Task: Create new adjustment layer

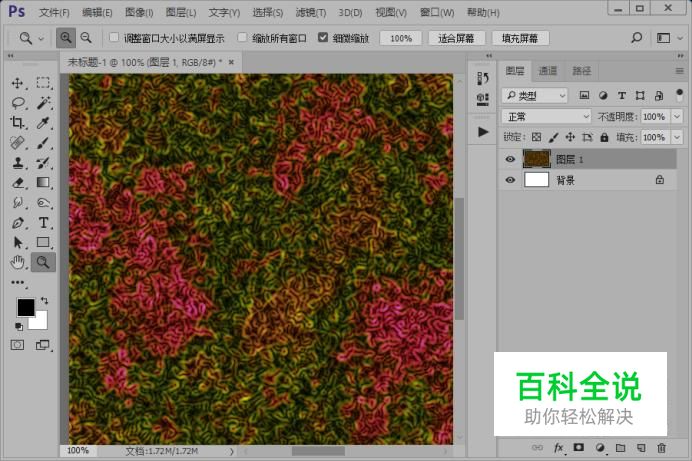Action: click(599, 448)
